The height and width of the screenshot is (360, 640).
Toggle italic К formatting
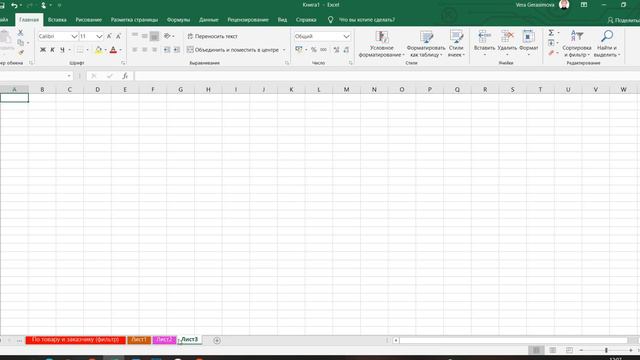[x=52, y=50]
